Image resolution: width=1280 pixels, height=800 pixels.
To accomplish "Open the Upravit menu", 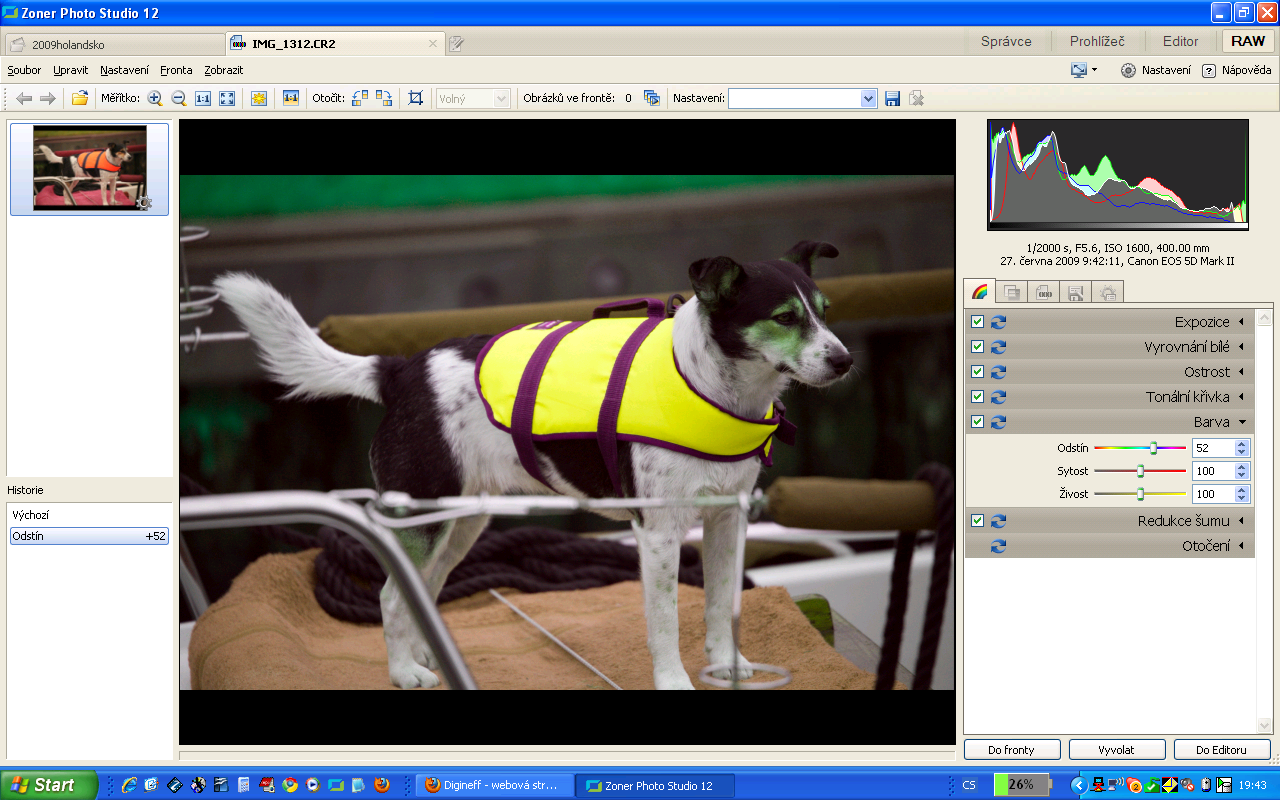I will [x=71, y=70].
